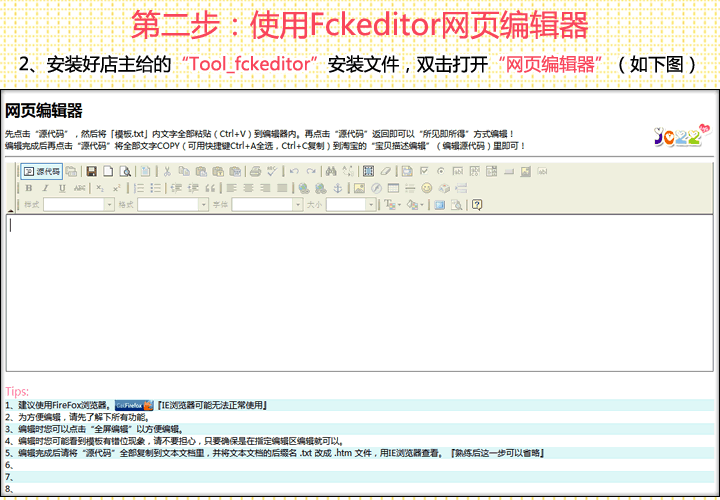This screenshot has height=500, width=720.
Task: Click the Print icon
Action: pyautogui.click(x=255, y=171)
